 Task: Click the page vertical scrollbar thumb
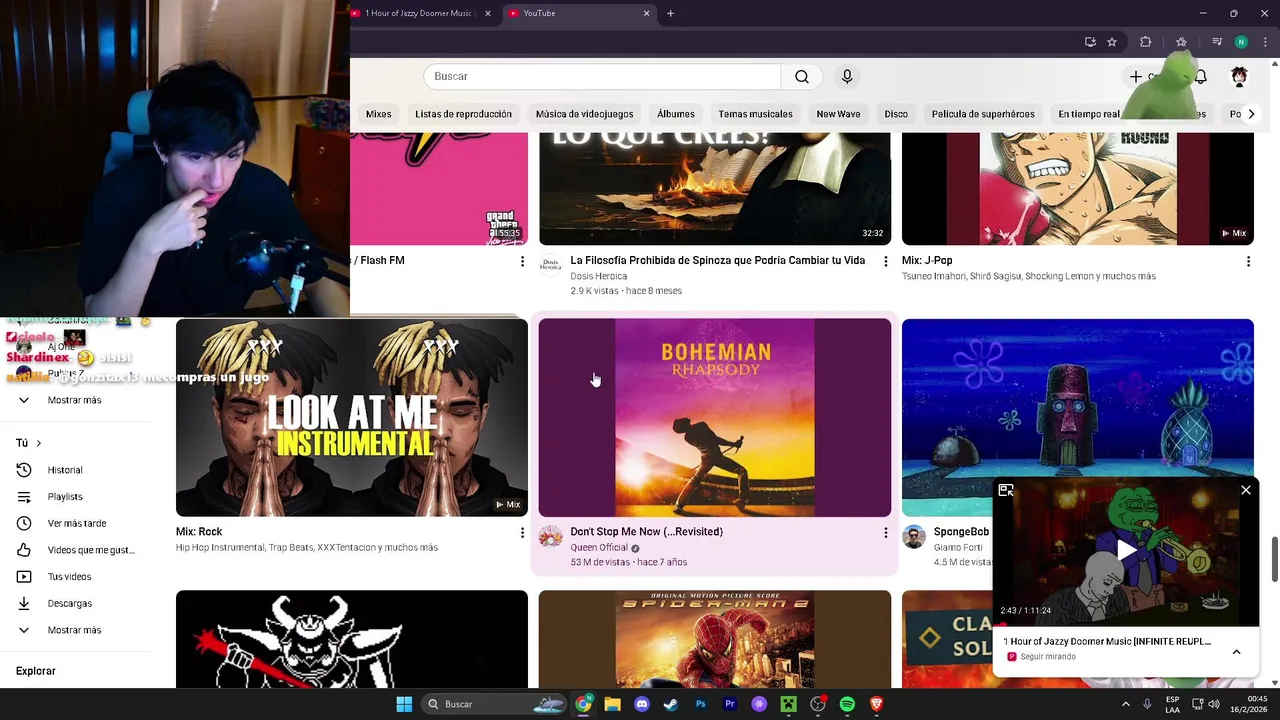tap(1274, 558)
